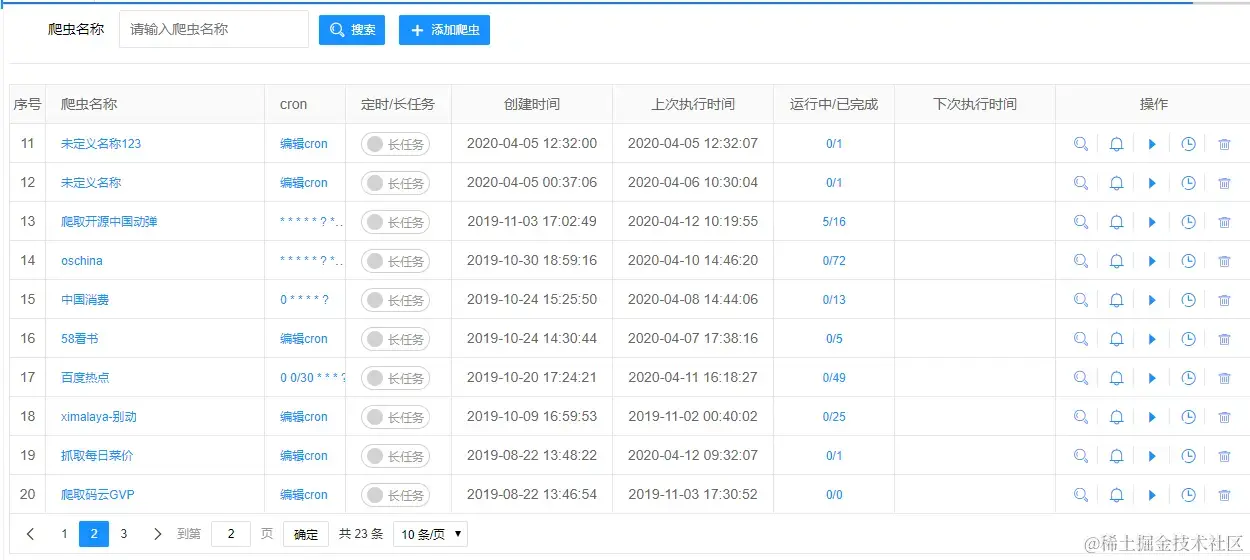Open 0/72 running/completed link
This screenshot has height=560, width=1250.
click(834, 261)
